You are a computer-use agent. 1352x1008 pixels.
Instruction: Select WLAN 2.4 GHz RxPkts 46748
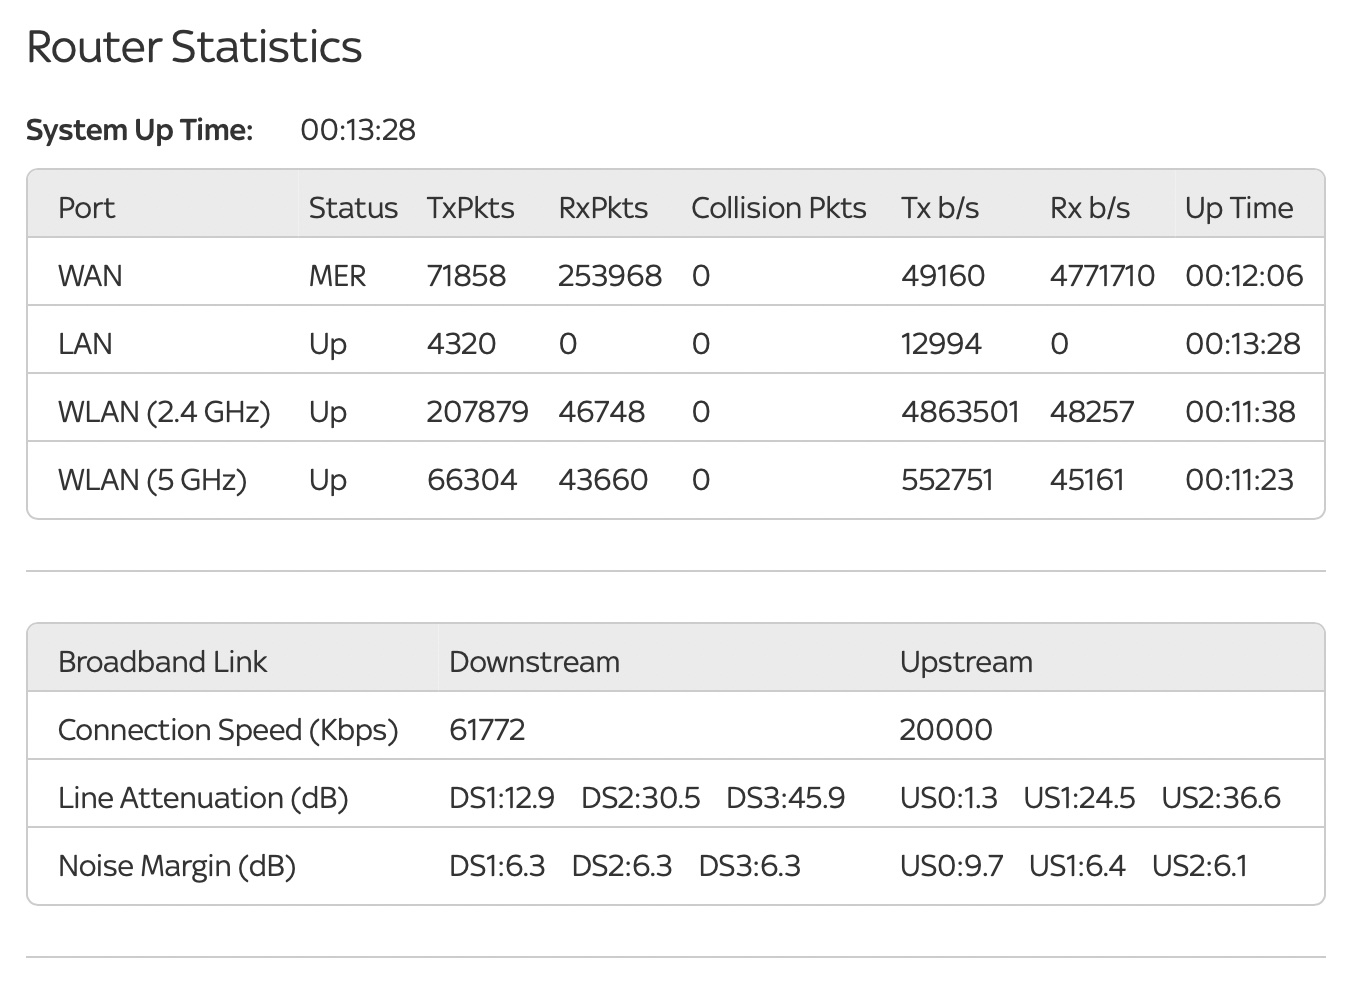coord(601,412)
